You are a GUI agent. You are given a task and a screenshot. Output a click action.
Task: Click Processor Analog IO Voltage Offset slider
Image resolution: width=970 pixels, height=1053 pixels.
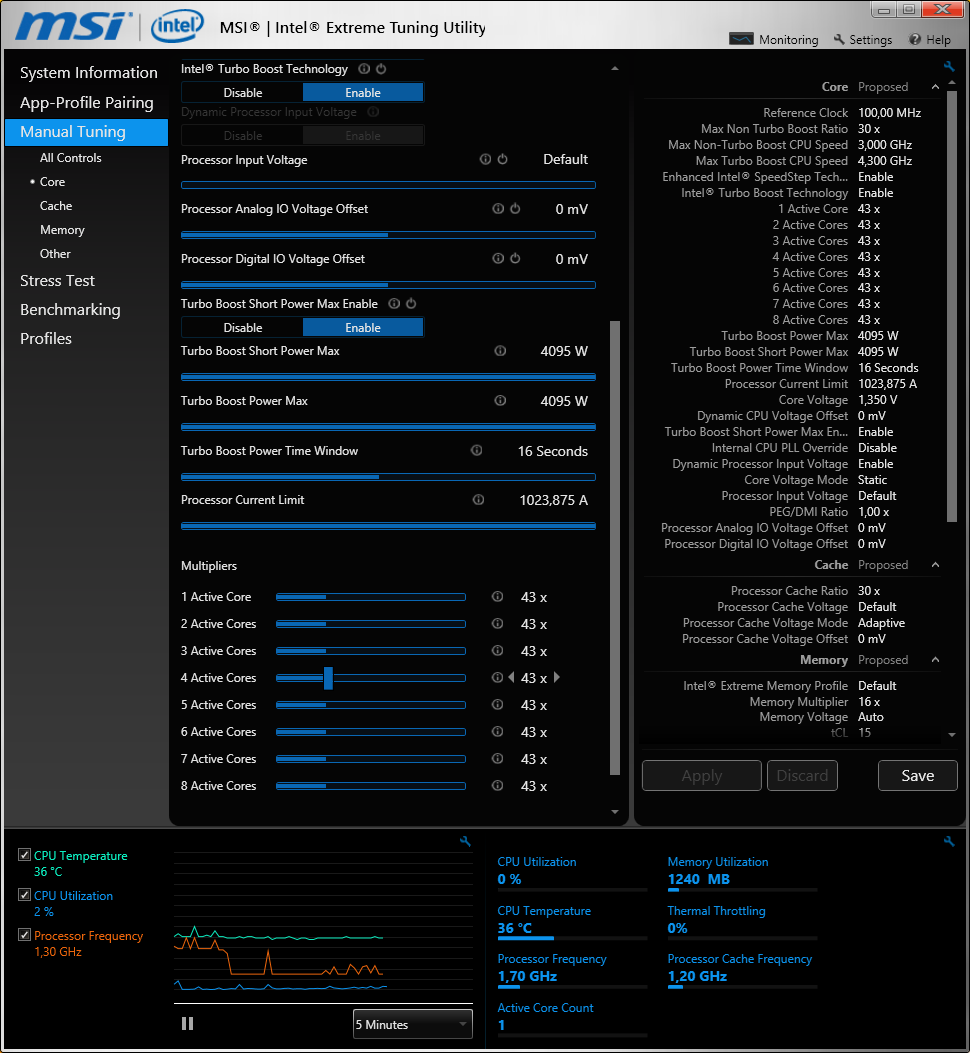click(388, 235)
